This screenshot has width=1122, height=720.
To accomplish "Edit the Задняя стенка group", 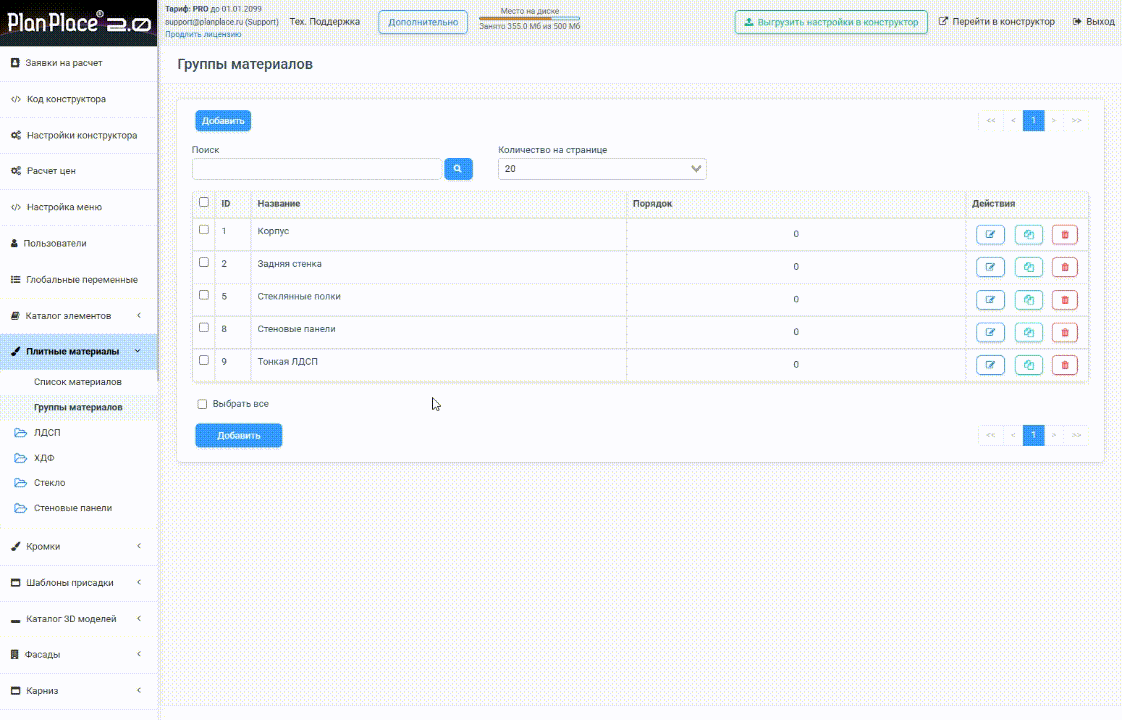I will coord(990,267).
